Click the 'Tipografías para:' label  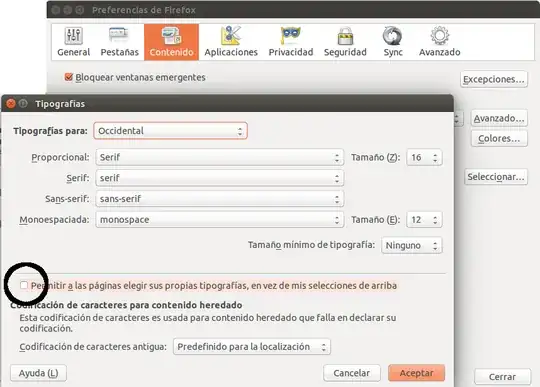pos(50,131)
